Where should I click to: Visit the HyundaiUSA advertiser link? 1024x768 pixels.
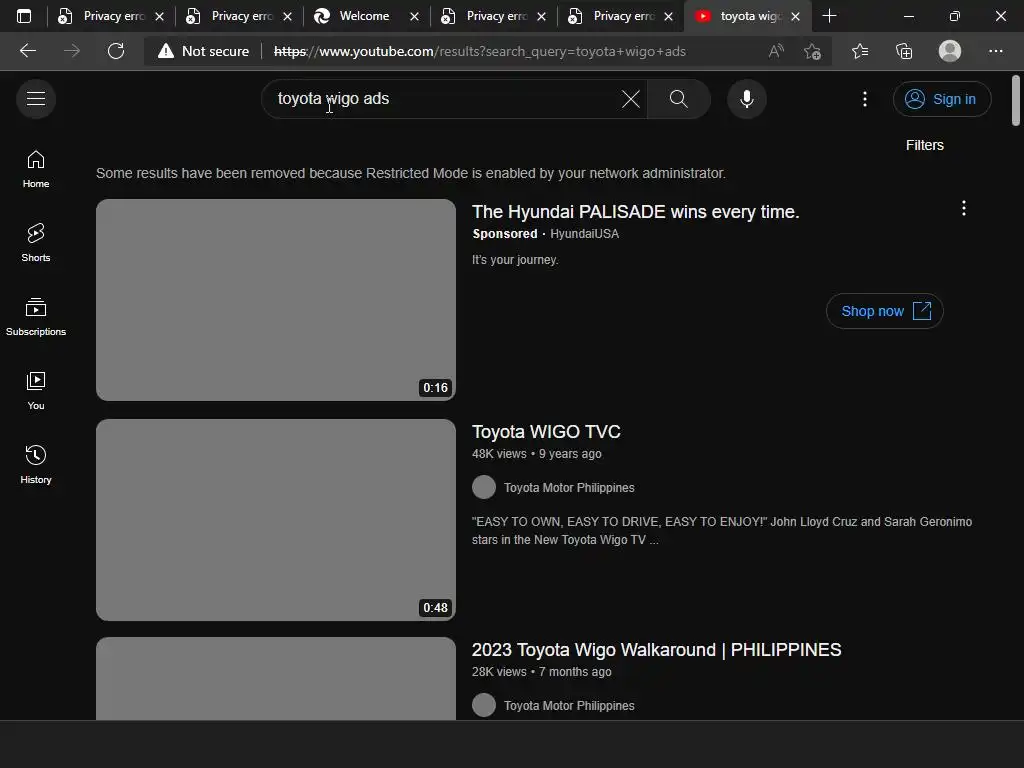[x=584, y=234]
